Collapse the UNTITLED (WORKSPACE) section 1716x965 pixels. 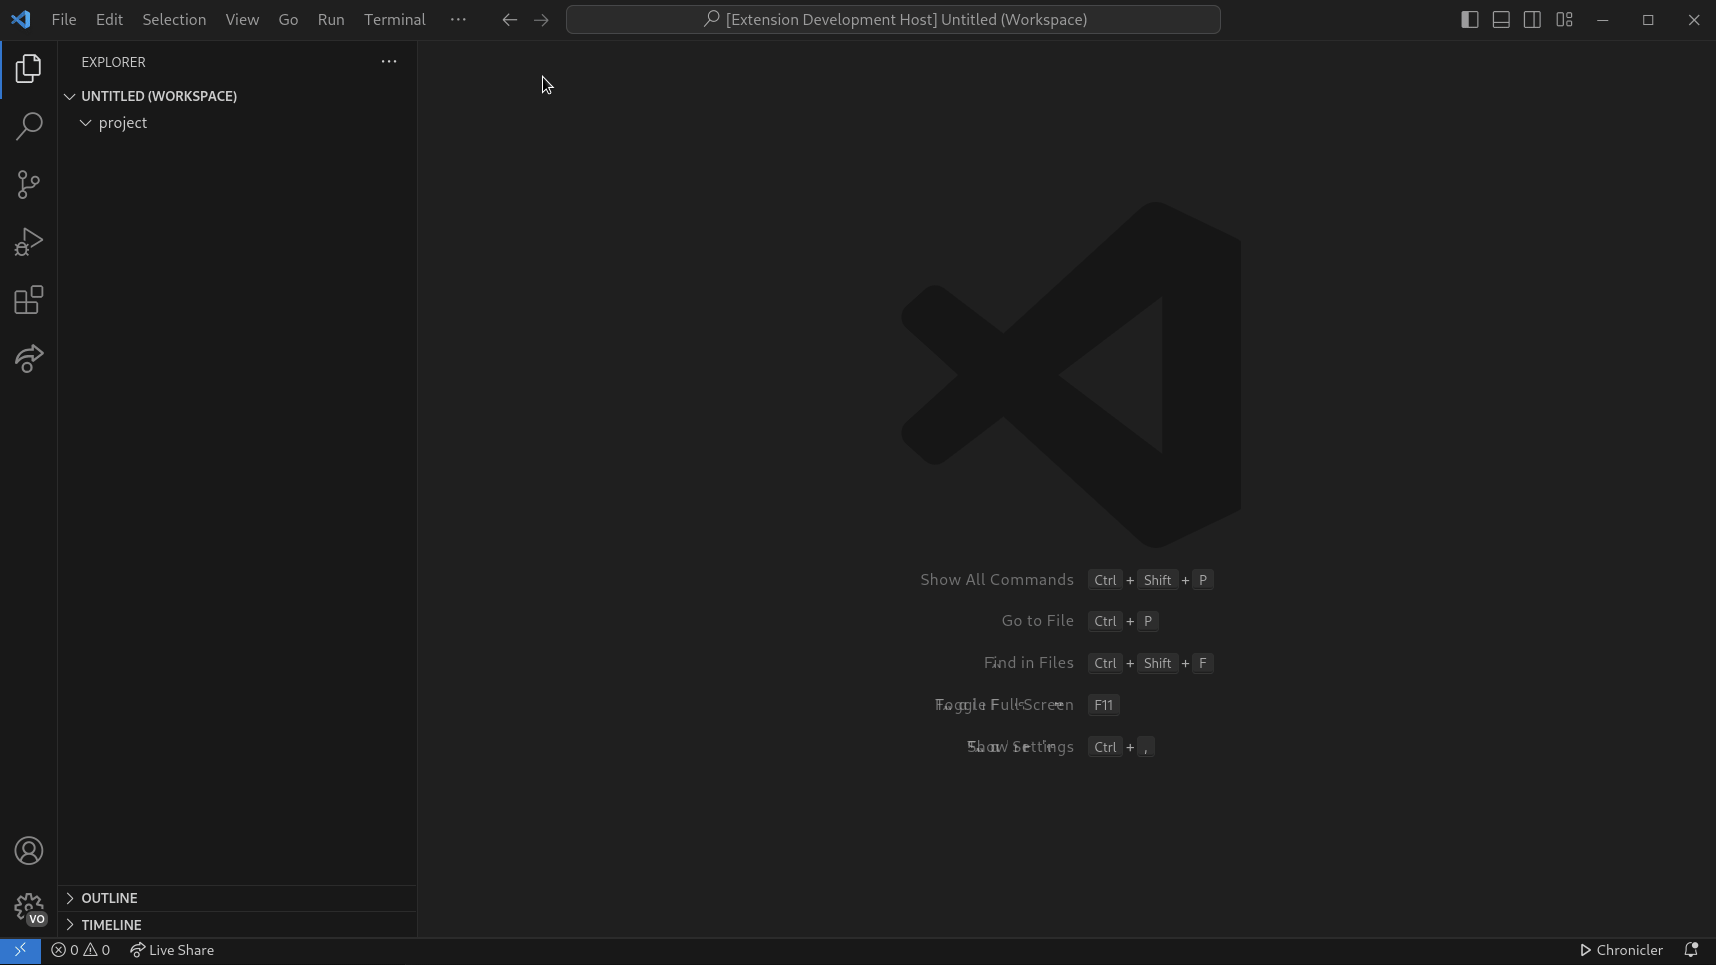(x=70, y=96)
